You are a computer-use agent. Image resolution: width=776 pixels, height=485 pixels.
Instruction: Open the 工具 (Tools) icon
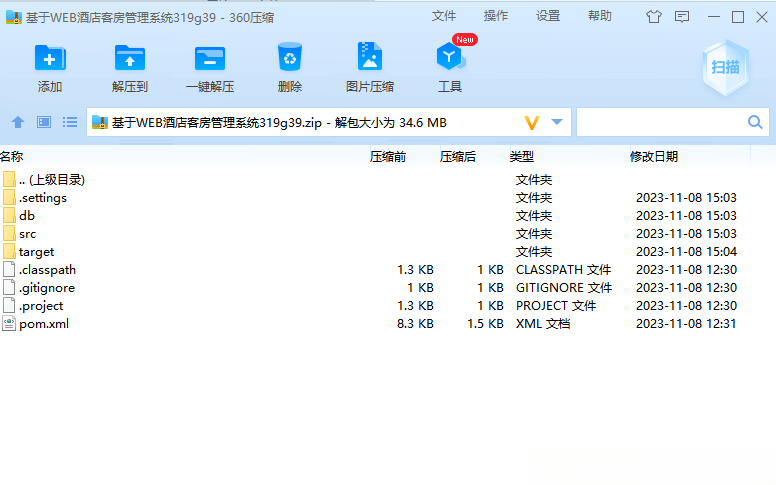(450, 56)
